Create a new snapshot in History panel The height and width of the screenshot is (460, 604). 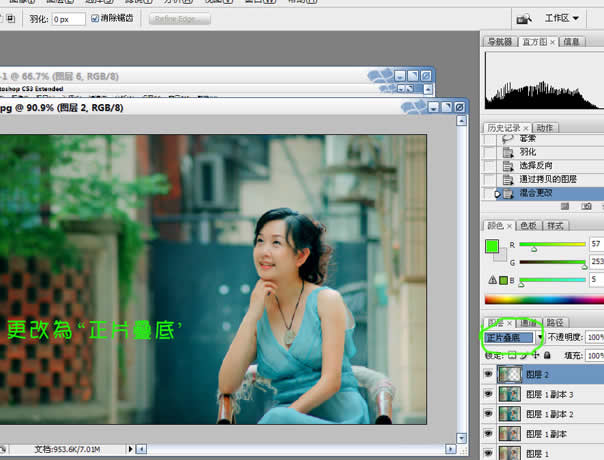pyautogui.click(x=586, y=206)
